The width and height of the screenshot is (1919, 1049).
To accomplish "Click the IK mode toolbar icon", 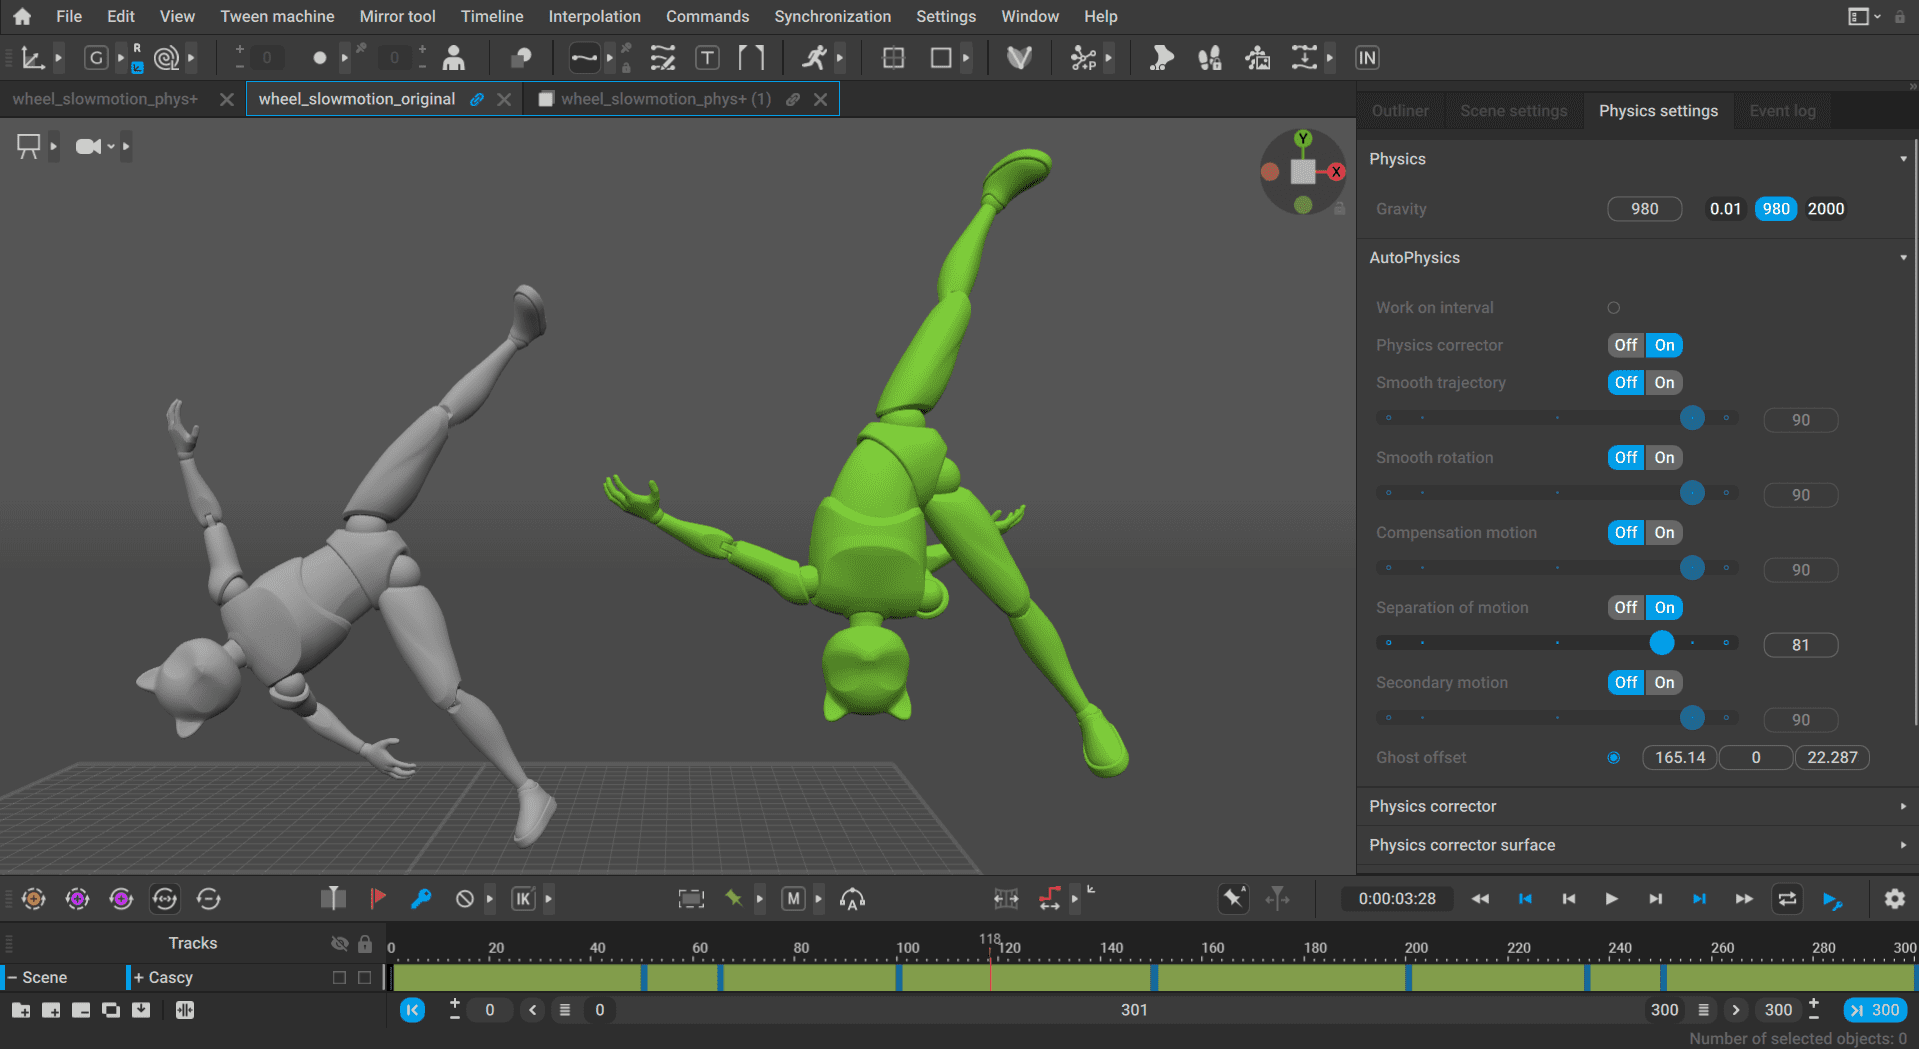I will coord(523,898).
